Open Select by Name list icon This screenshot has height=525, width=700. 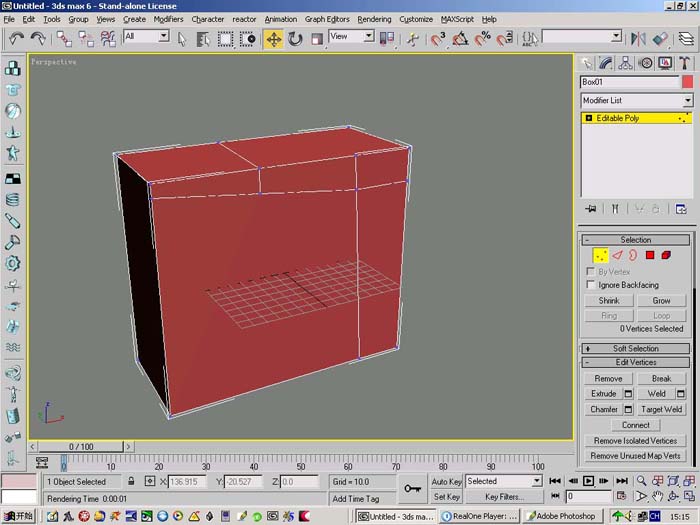click(203, 39)
